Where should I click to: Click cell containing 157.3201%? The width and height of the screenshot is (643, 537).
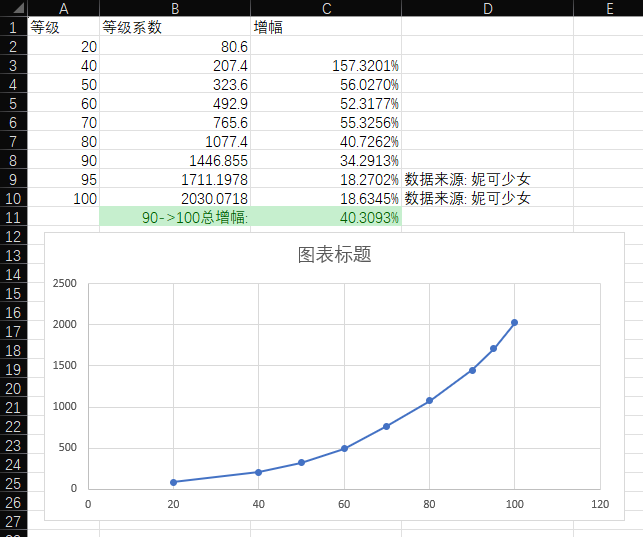click(326, 65)
